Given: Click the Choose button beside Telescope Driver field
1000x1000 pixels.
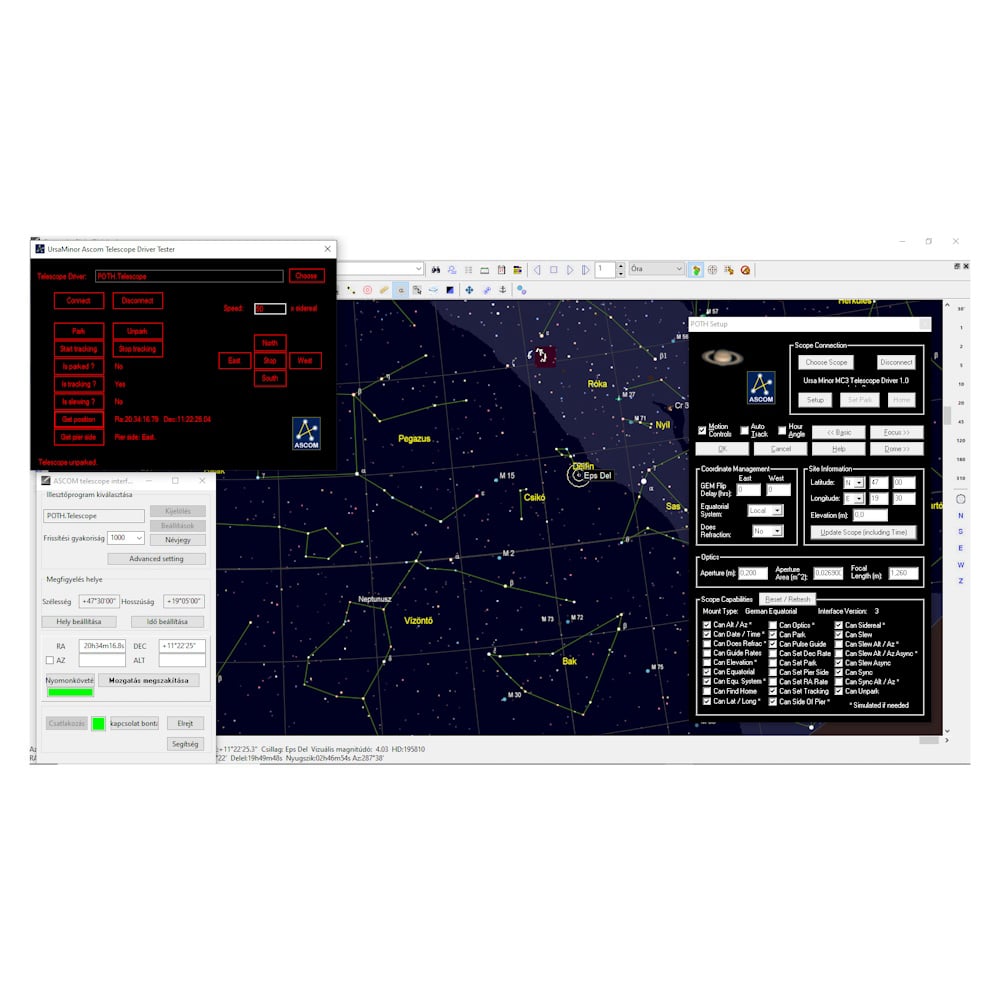Looking at the screenshot, I should [x=306, y=276].
